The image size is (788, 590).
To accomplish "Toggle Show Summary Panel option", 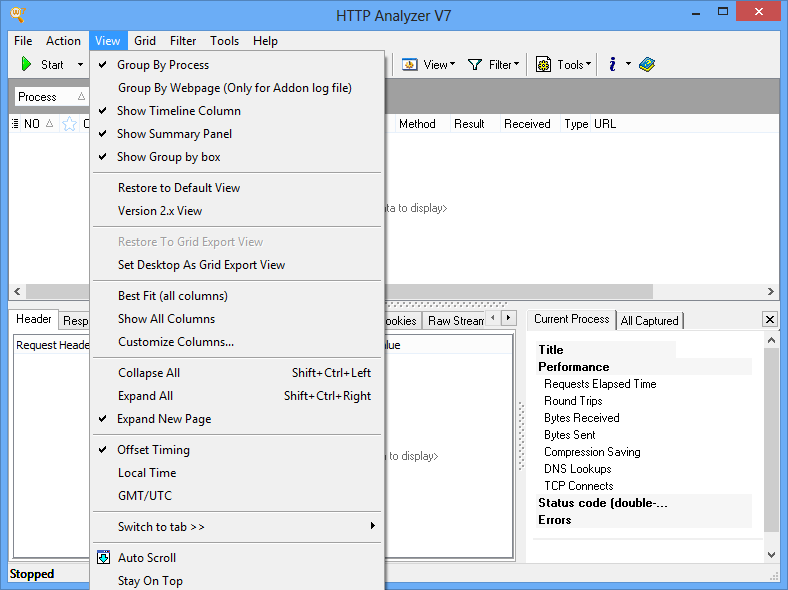I will (237, 134).
